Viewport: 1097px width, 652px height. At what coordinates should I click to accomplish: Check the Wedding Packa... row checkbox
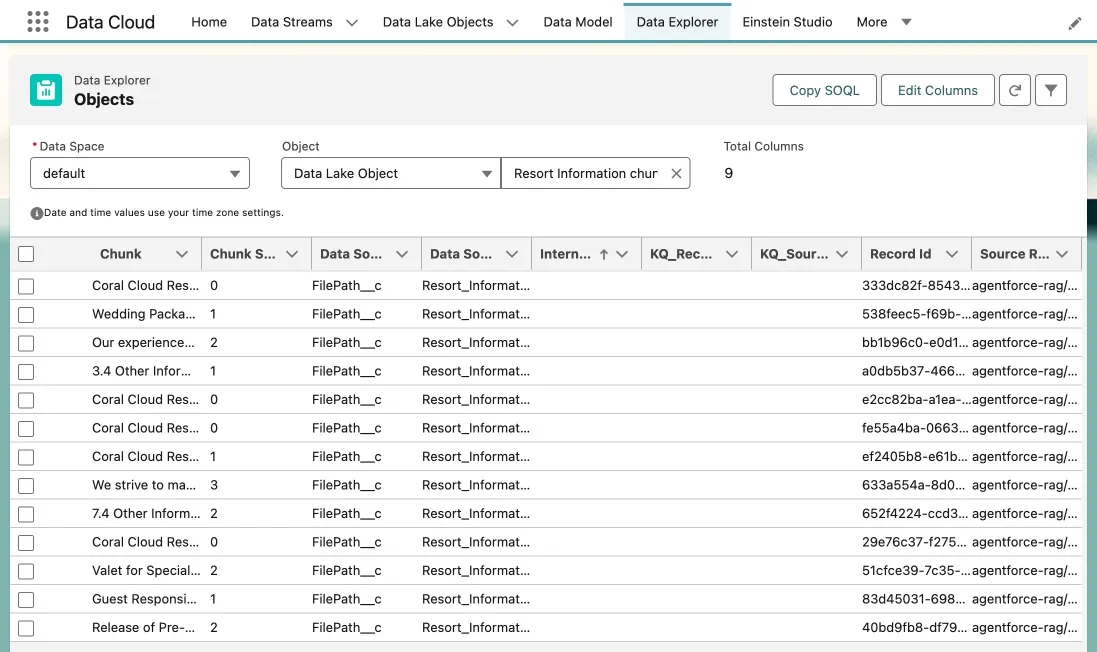(26, 314)
